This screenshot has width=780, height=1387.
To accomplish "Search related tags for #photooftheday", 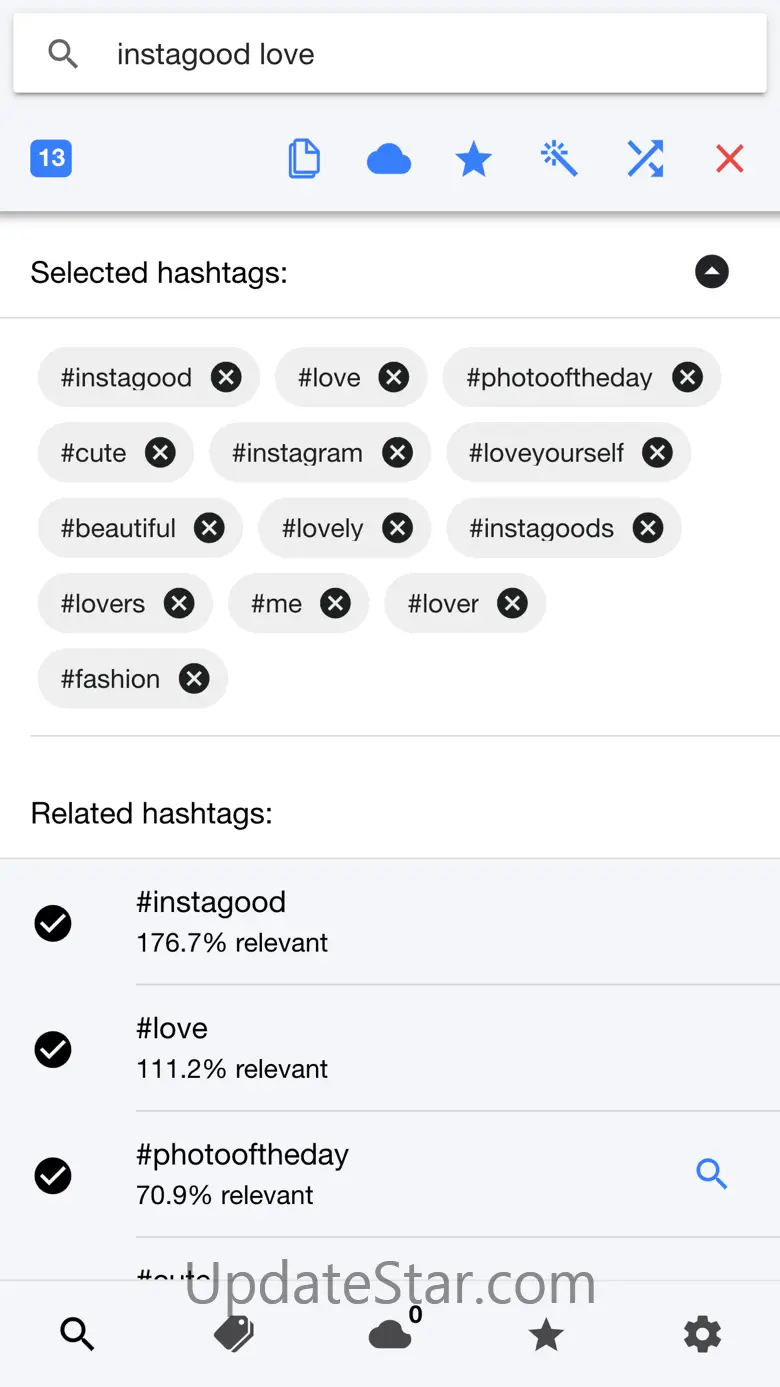I will (x=711, y=1174).
